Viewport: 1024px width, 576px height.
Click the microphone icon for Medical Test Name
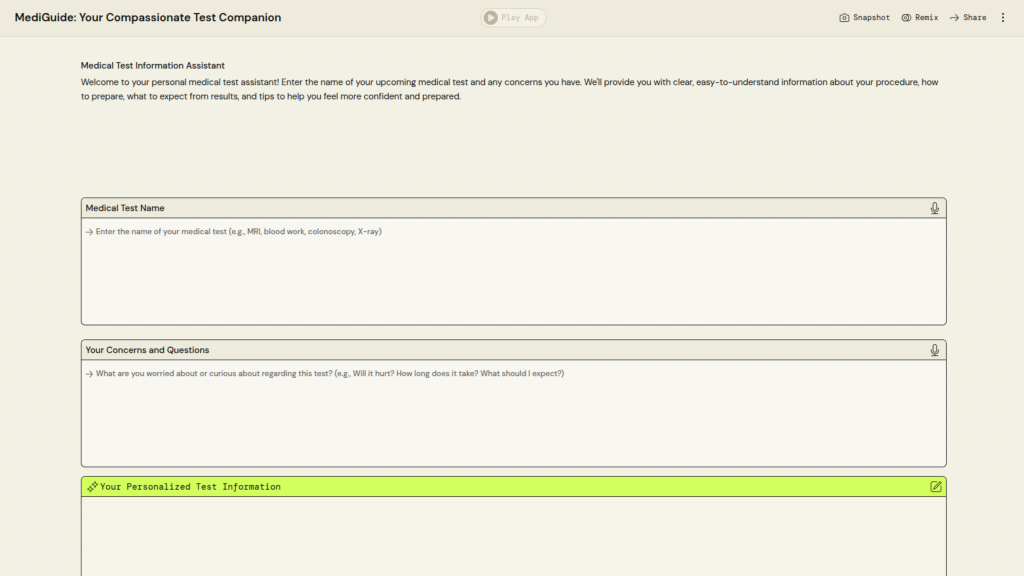point(934,208)
